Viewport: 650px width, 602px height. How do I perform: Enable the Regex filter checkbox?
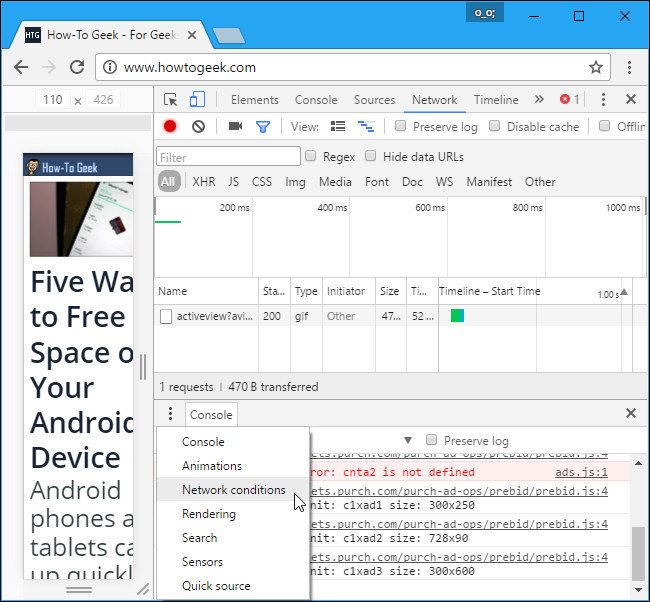pos(310,156)
